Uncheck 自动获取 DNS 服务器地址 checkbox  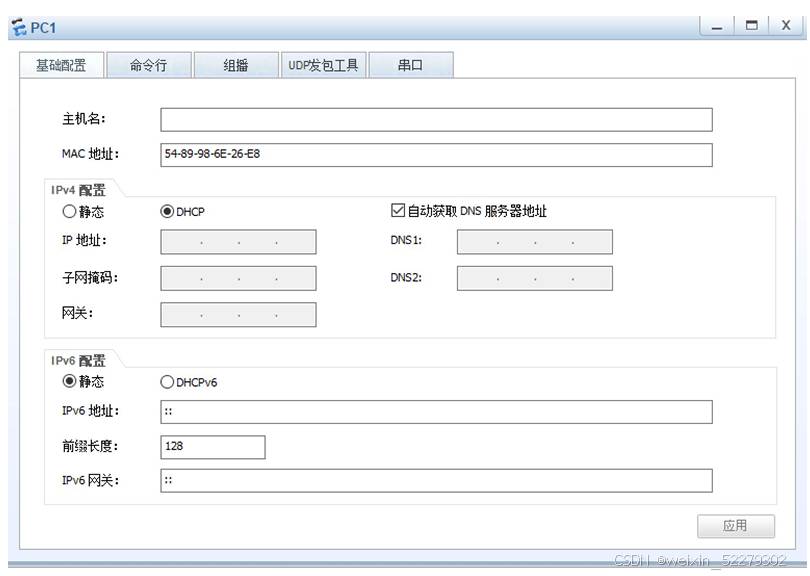398,210
